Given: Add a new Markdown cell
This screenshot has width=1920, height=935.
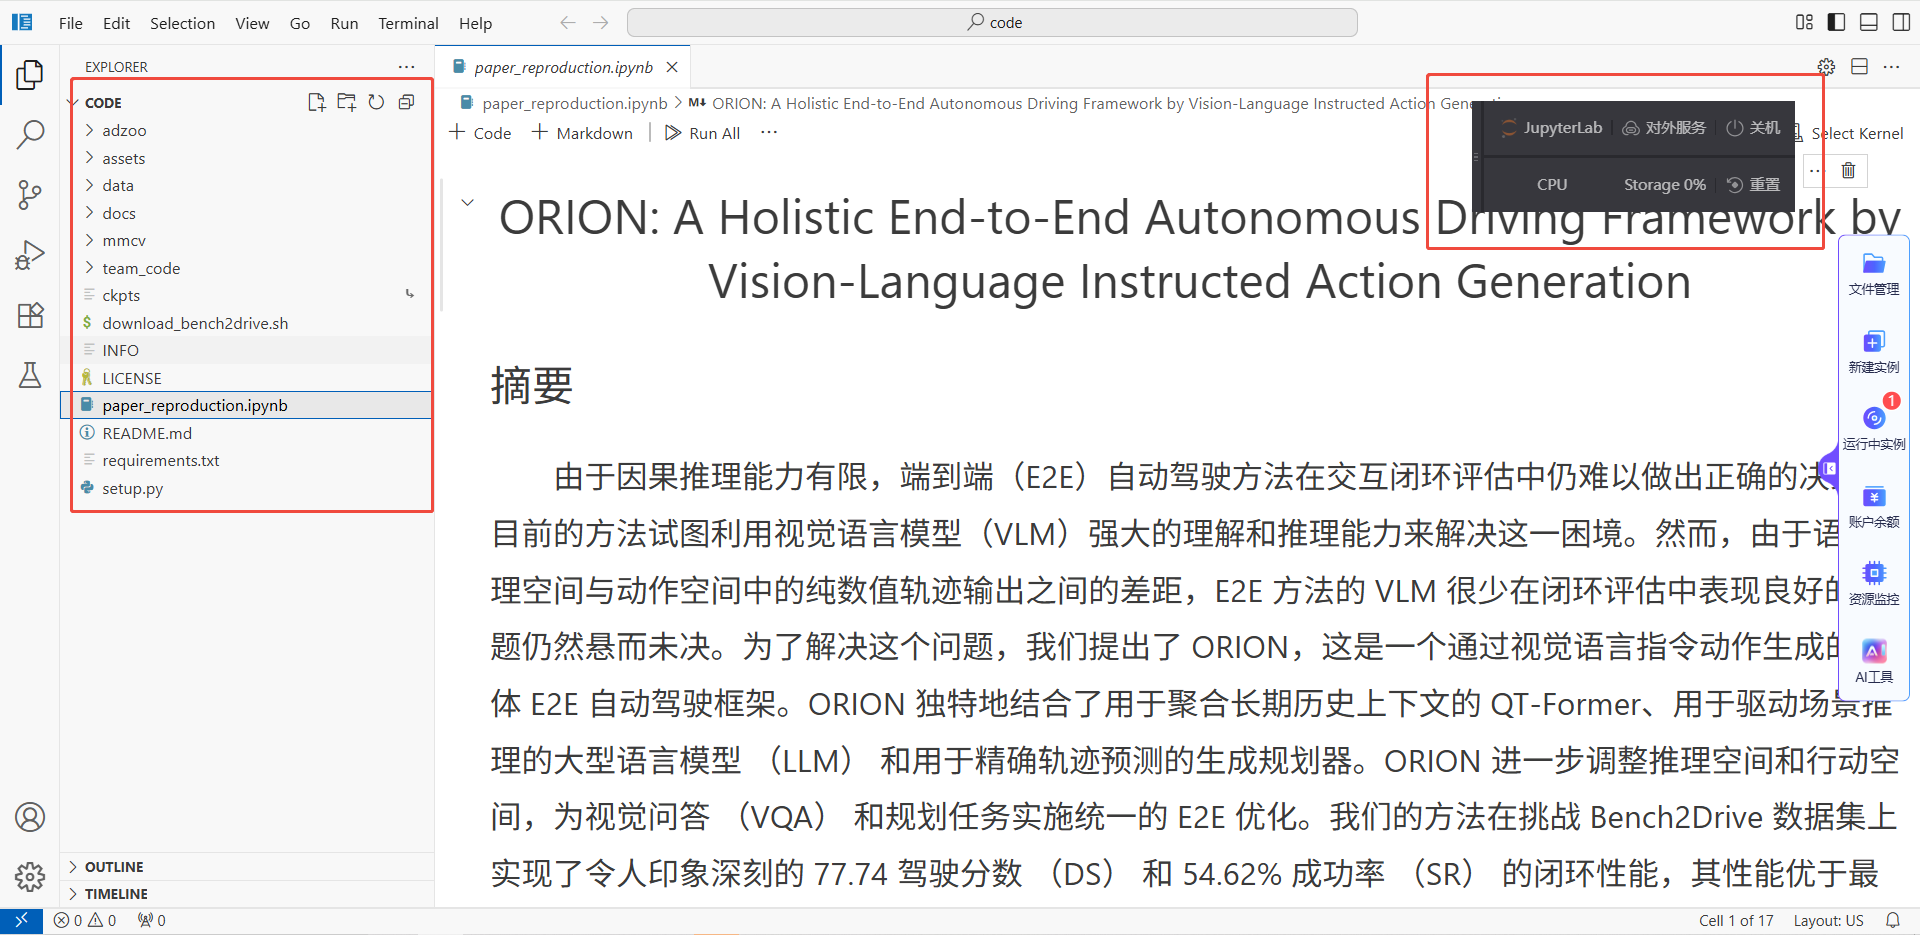Looking at the screenshot, I should tap(583, 133).
